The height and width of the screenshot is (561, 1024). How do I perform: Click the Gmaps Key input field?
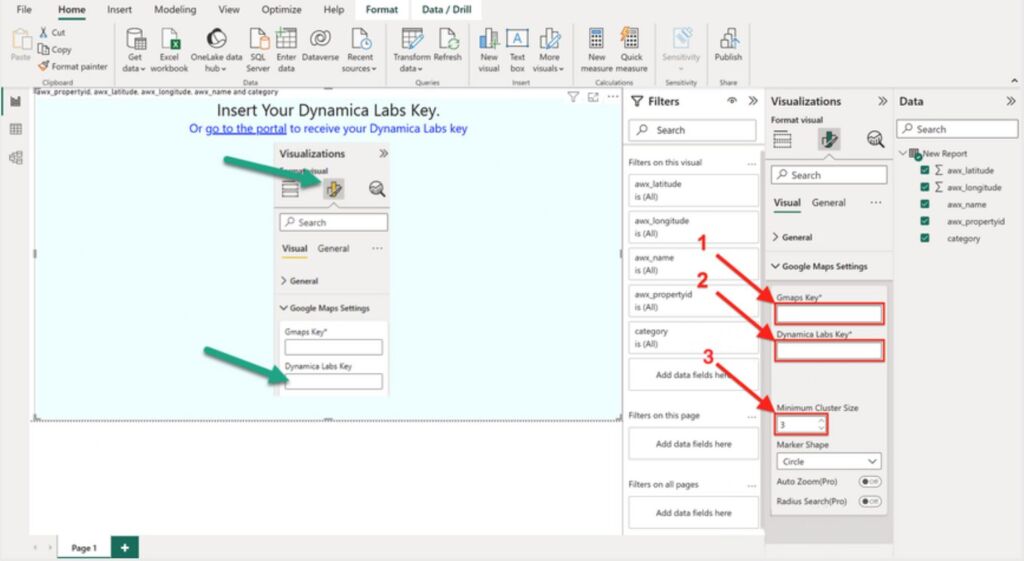coord(829,314)
